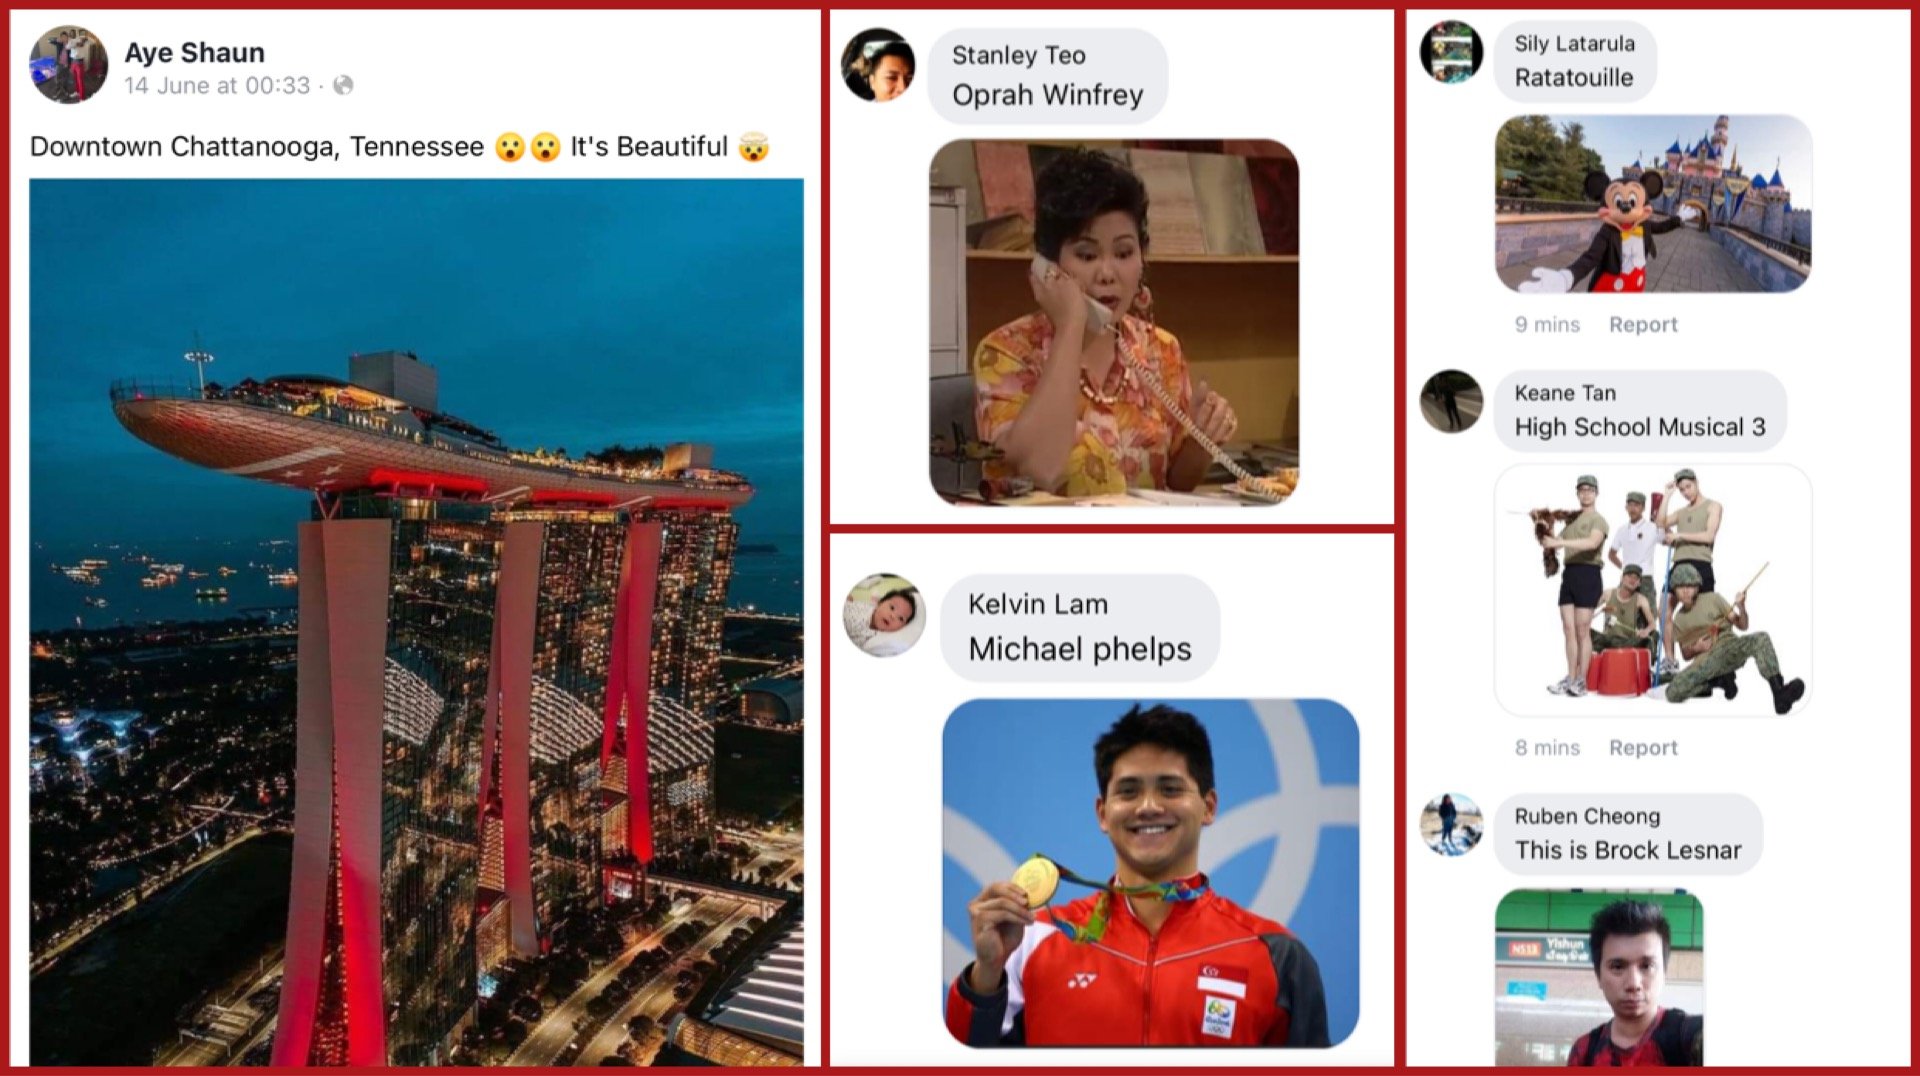Open the 14 June at 00:33 timestamp
The image size is (1920, 1076).
point(217,86)
